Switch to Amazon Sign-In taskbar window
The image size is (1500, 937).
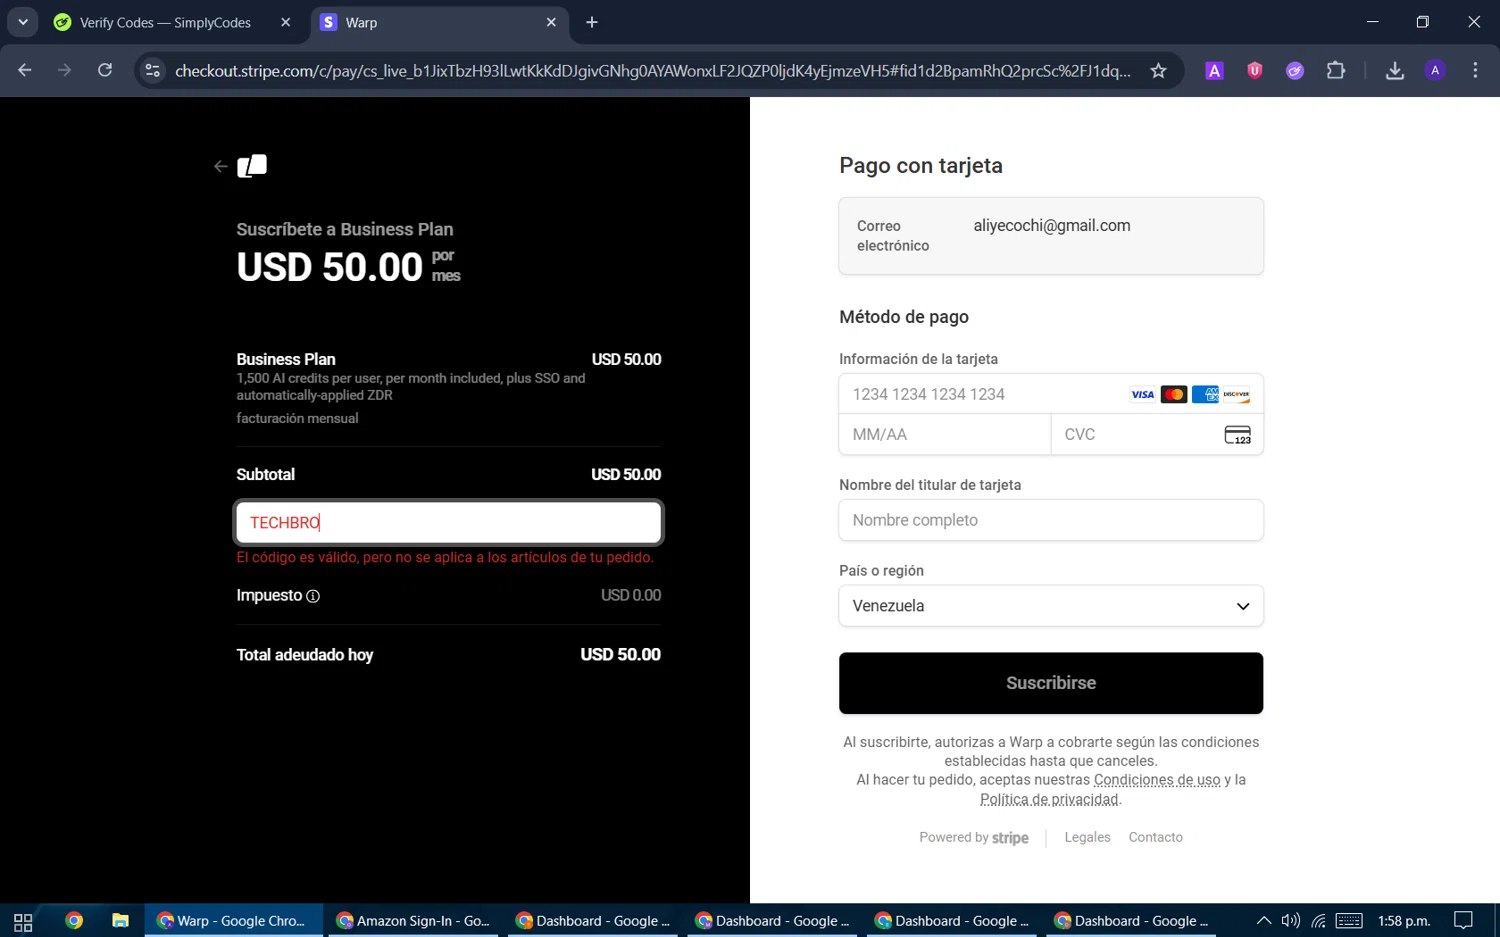coord(413,921)
